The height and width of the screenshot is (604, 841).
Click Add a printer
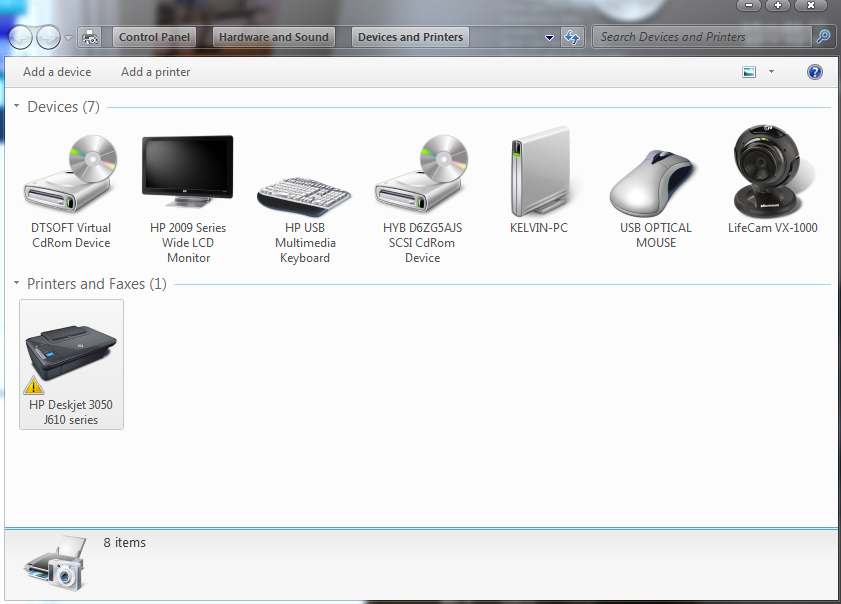[156, 72]
